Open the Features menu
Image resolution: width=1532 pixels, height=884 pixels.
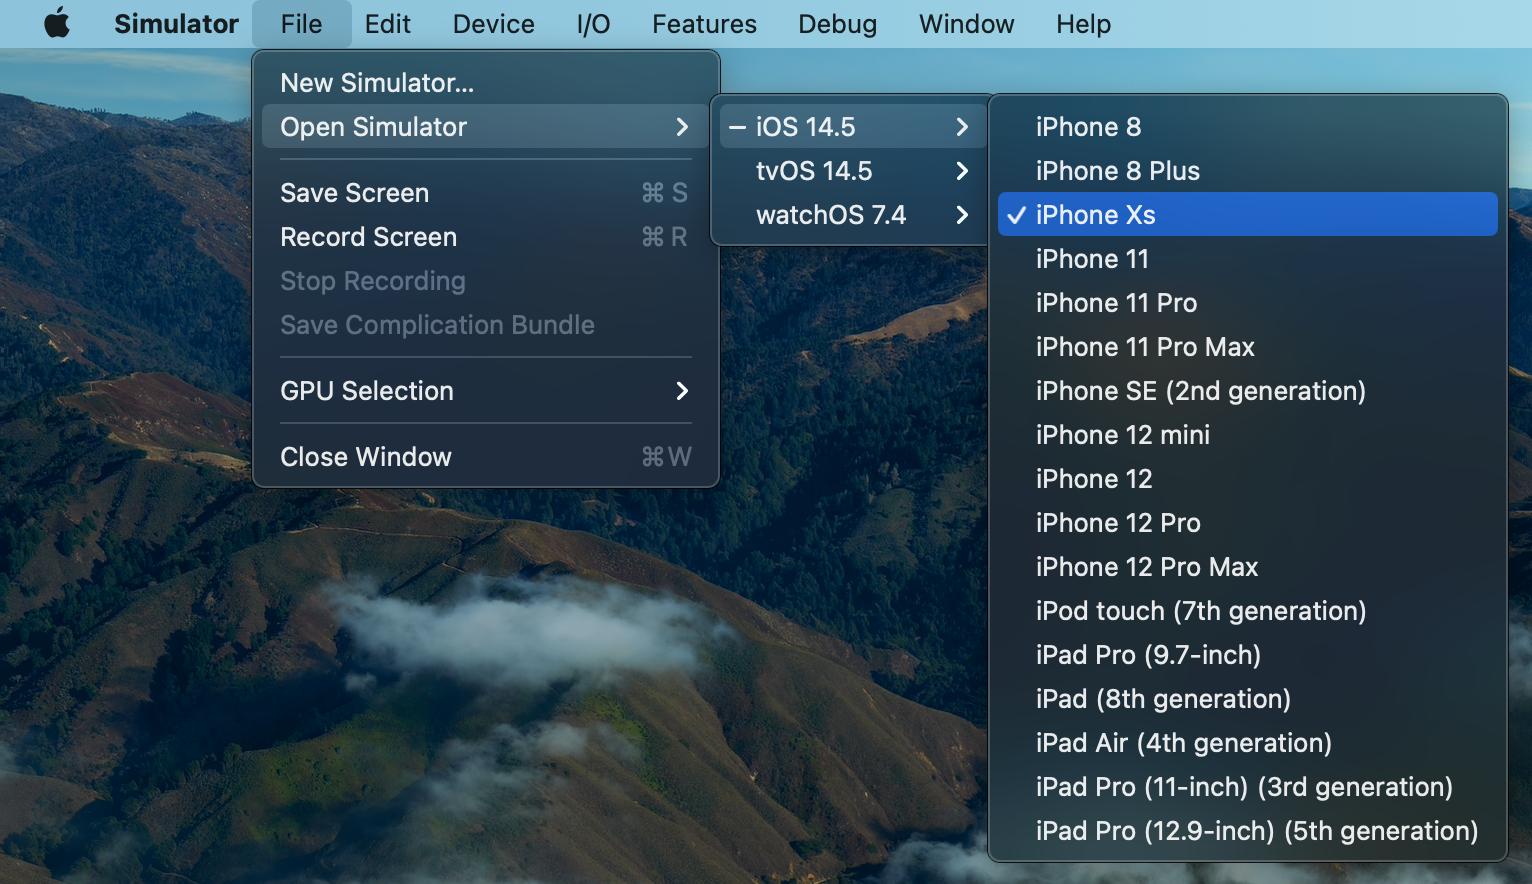coord(704,23)
